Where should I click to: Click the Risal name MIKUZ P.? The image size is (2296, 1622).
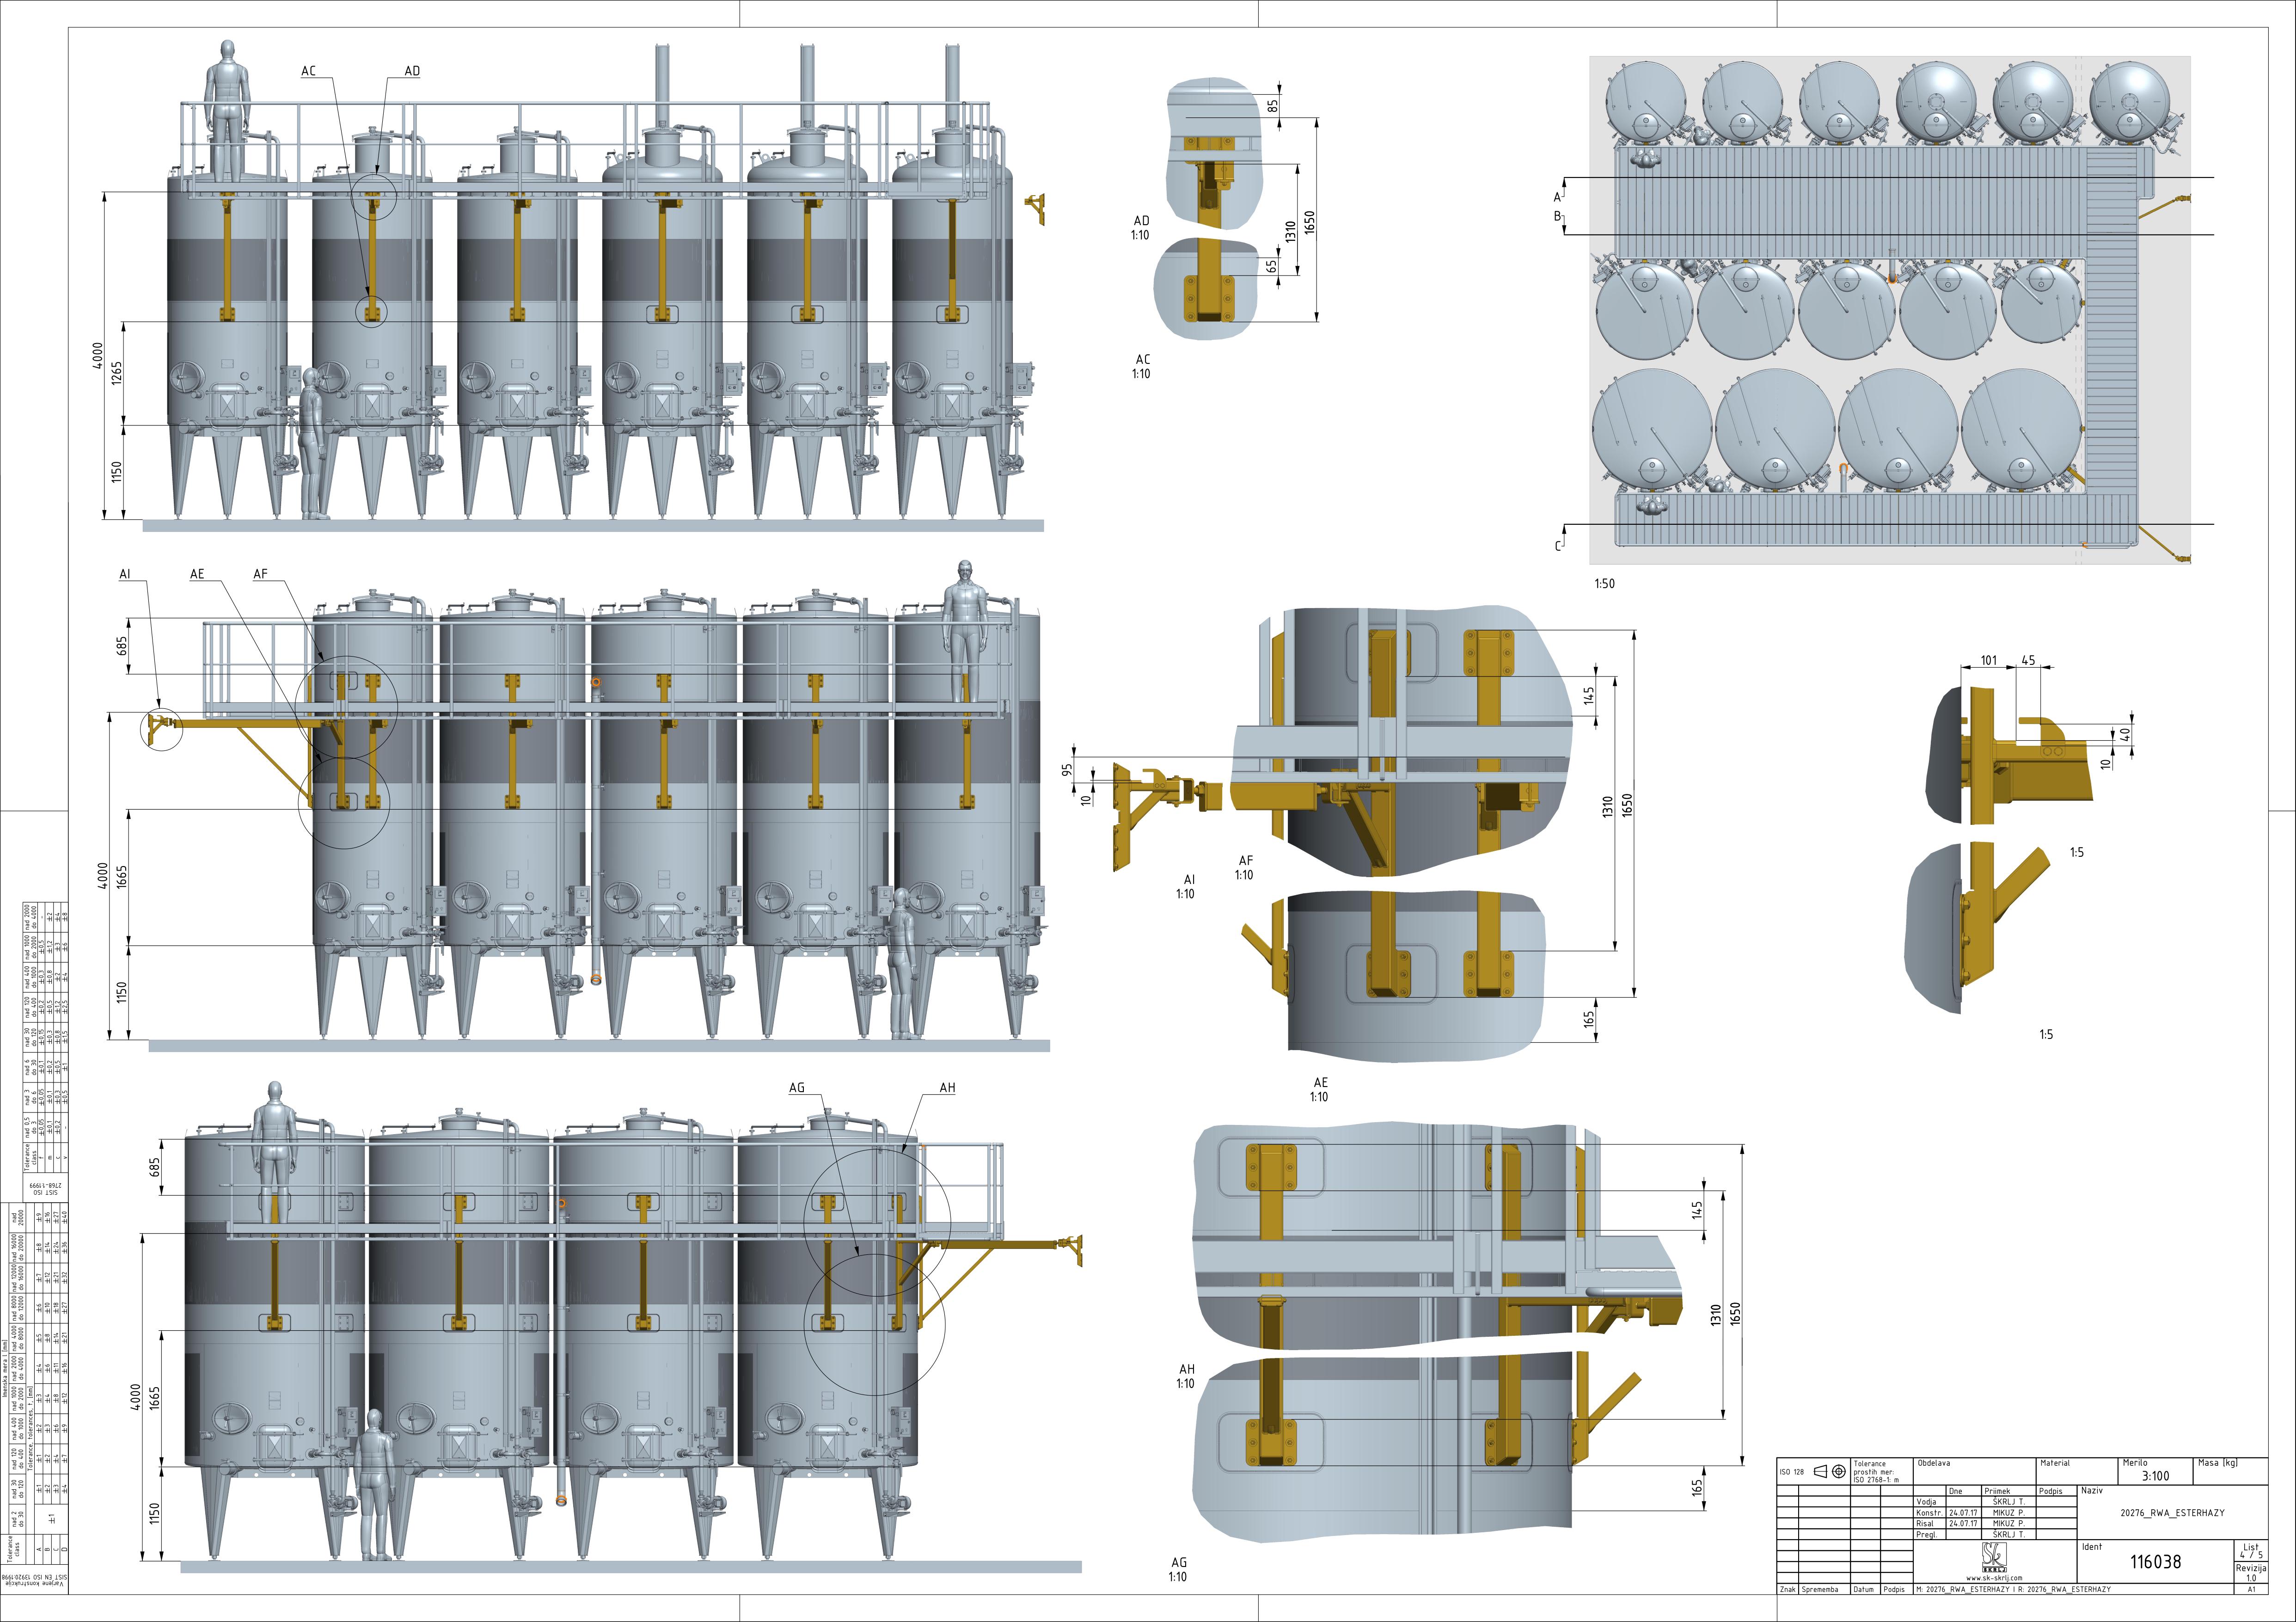(x=2009, y=1524)
